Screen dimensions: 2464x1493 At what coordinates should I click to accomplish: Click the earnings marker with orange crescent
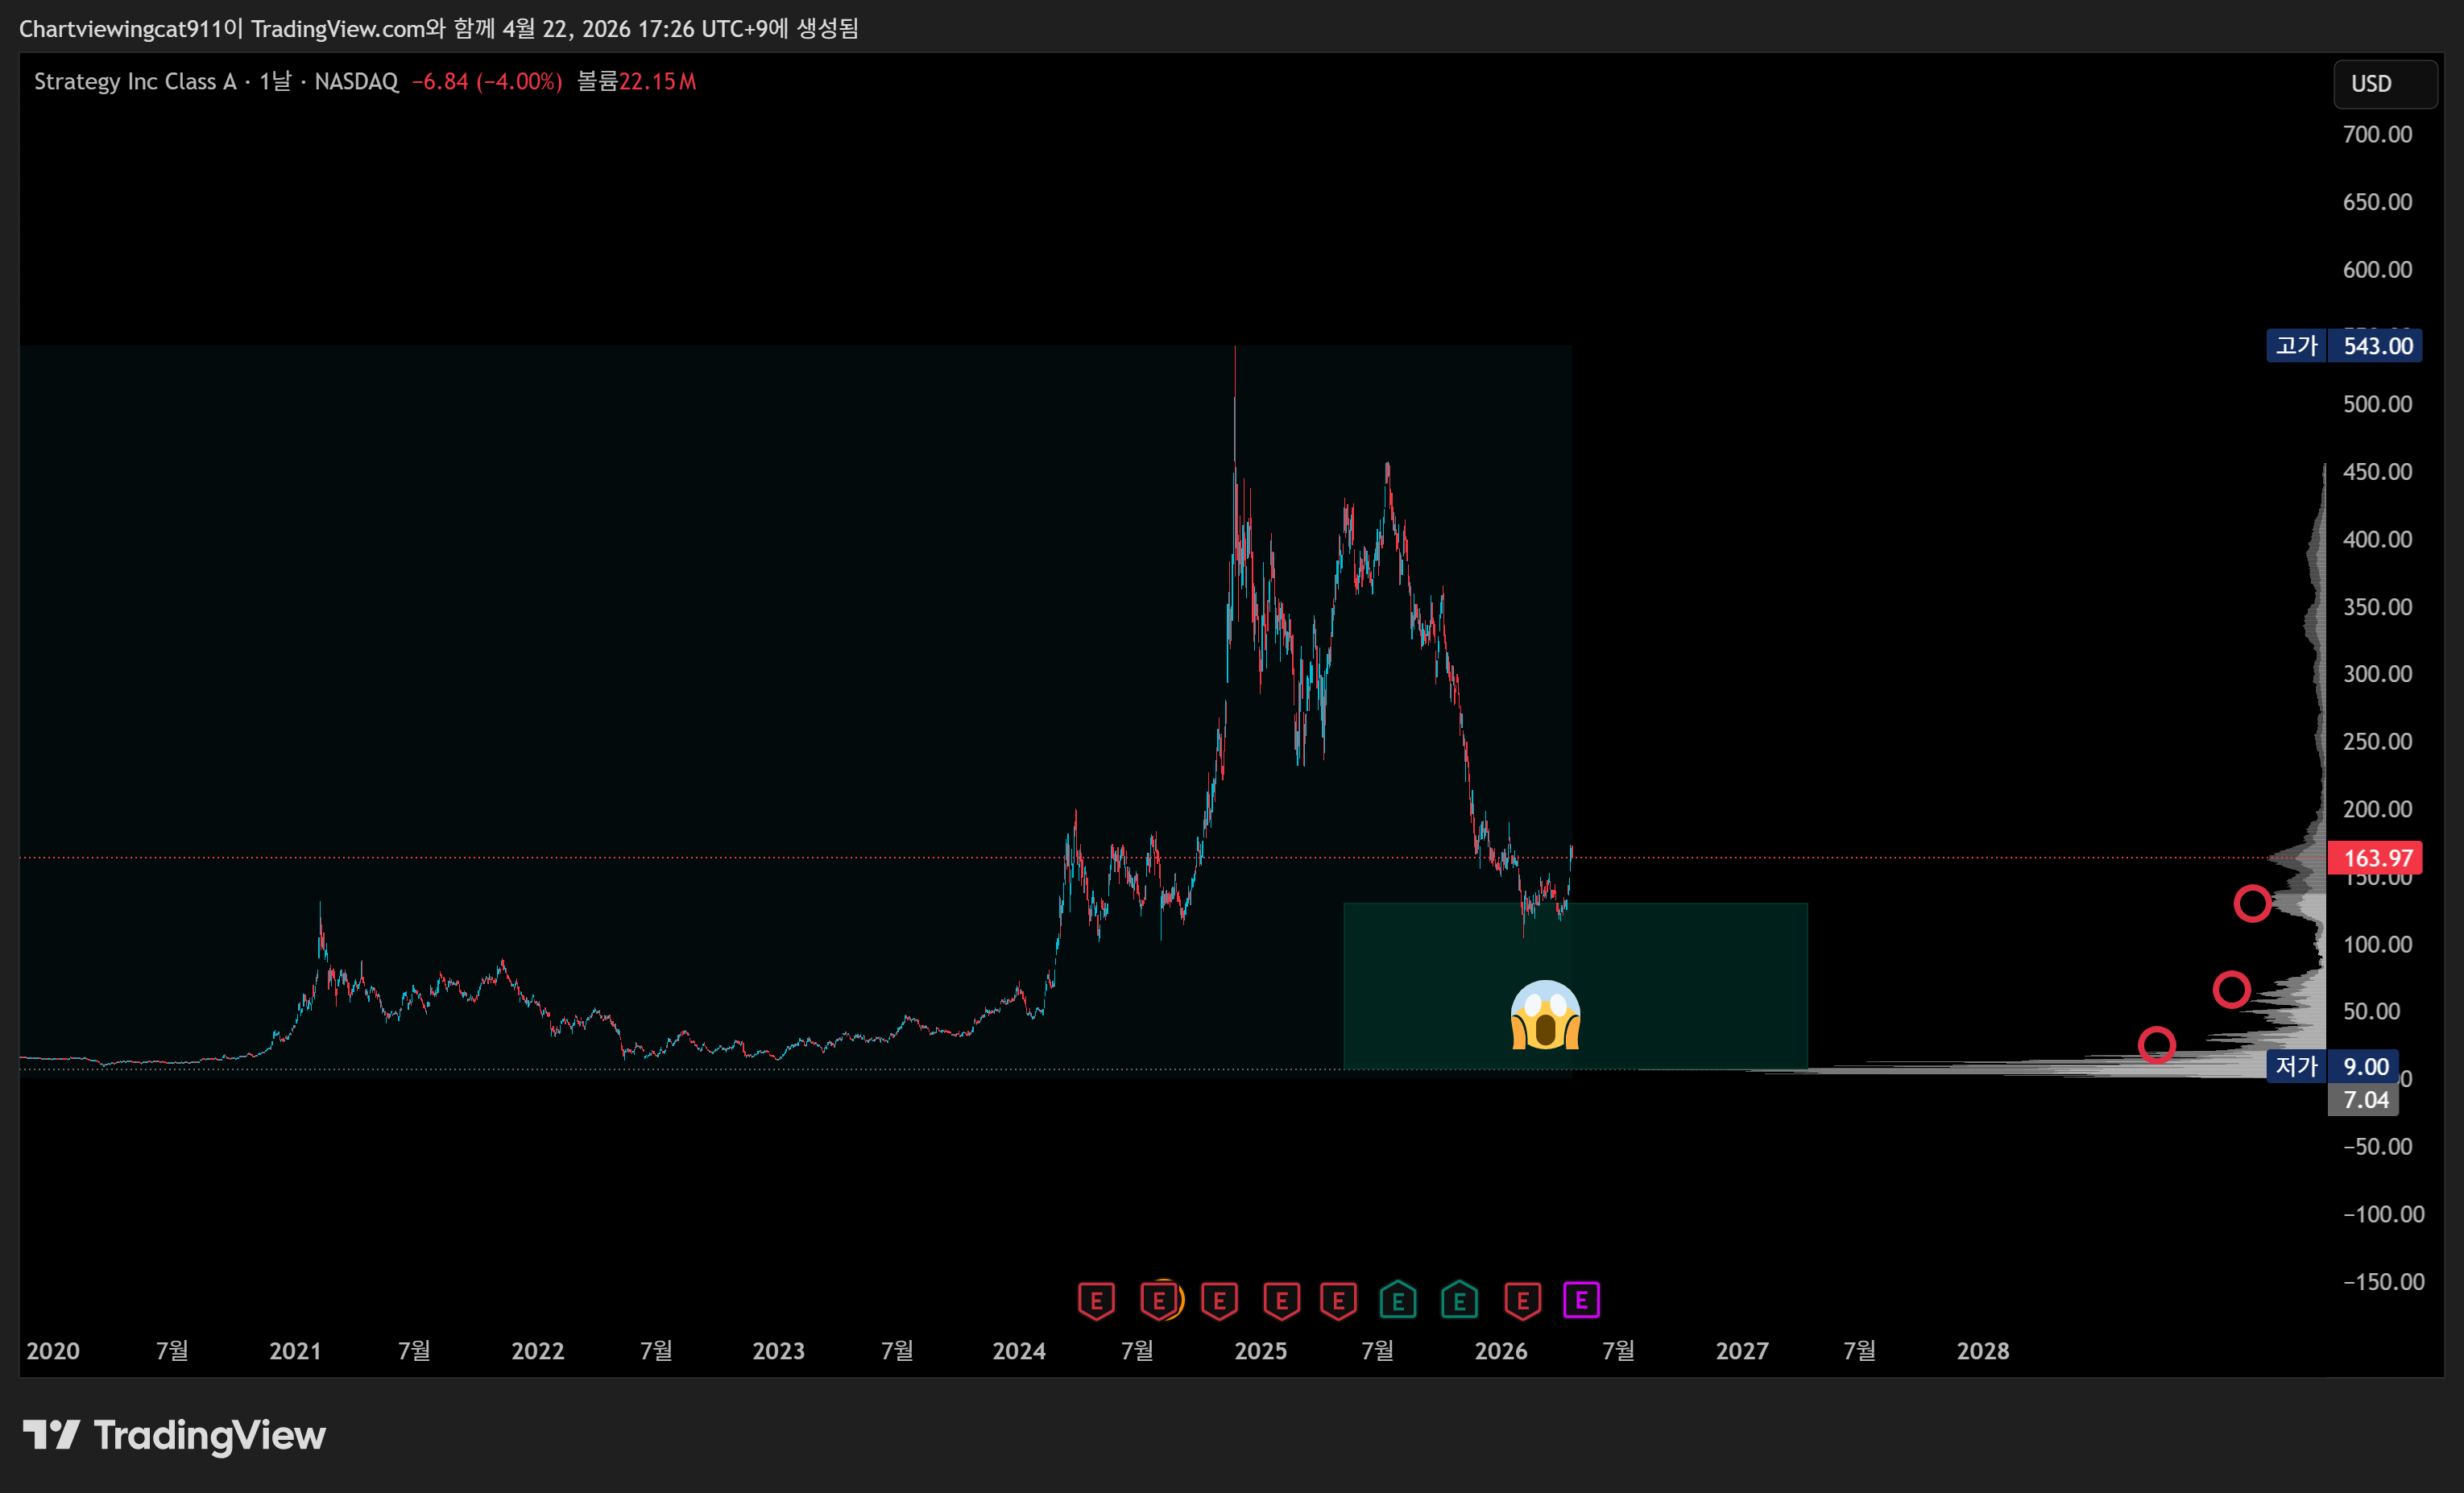1160,1300
